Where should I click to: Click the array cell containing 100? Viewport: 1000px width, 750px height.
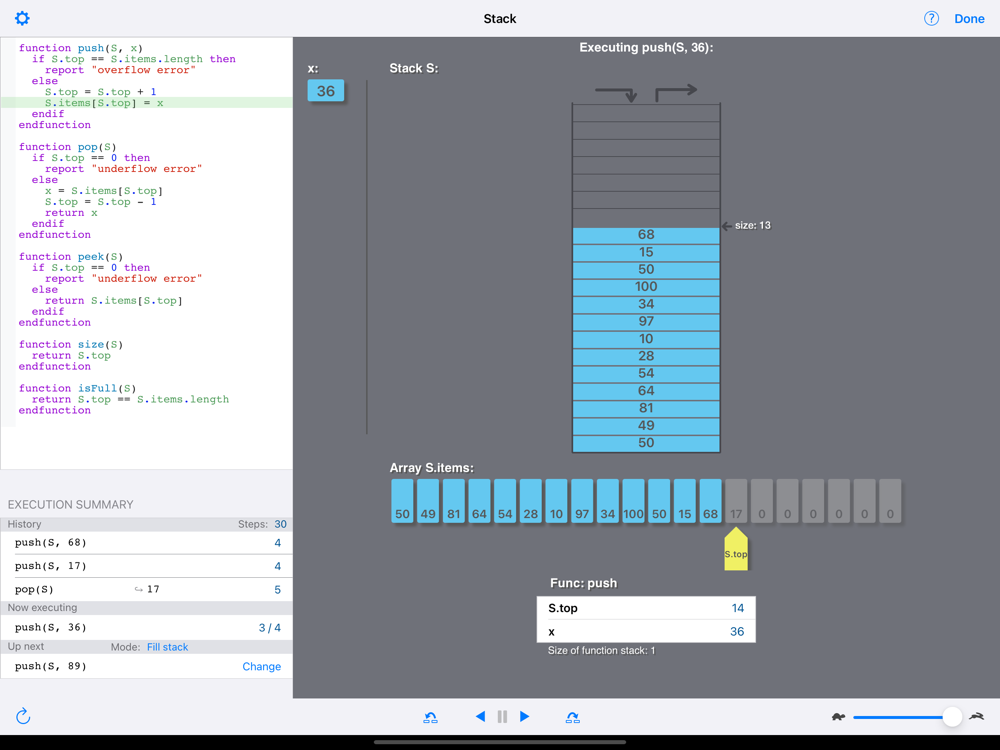click(x=633, y=501)
